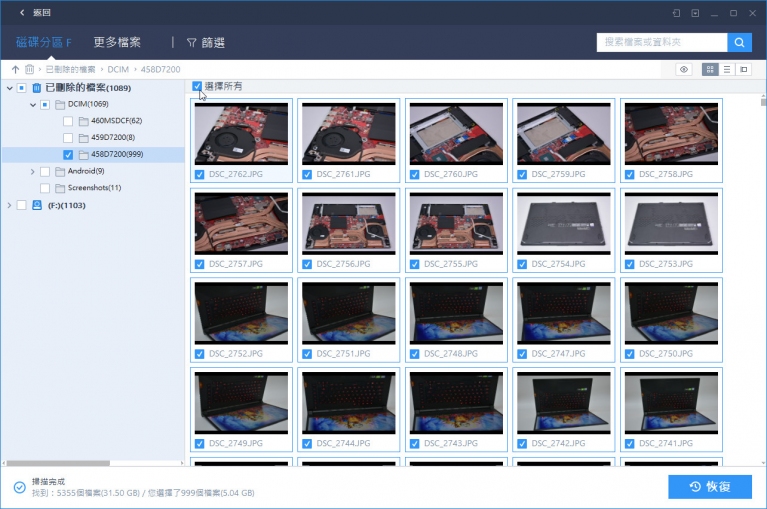Click the 460MSDCF folder icon
Image resolution: width=767 pixels, height=509 pixels.
point(84,121)
